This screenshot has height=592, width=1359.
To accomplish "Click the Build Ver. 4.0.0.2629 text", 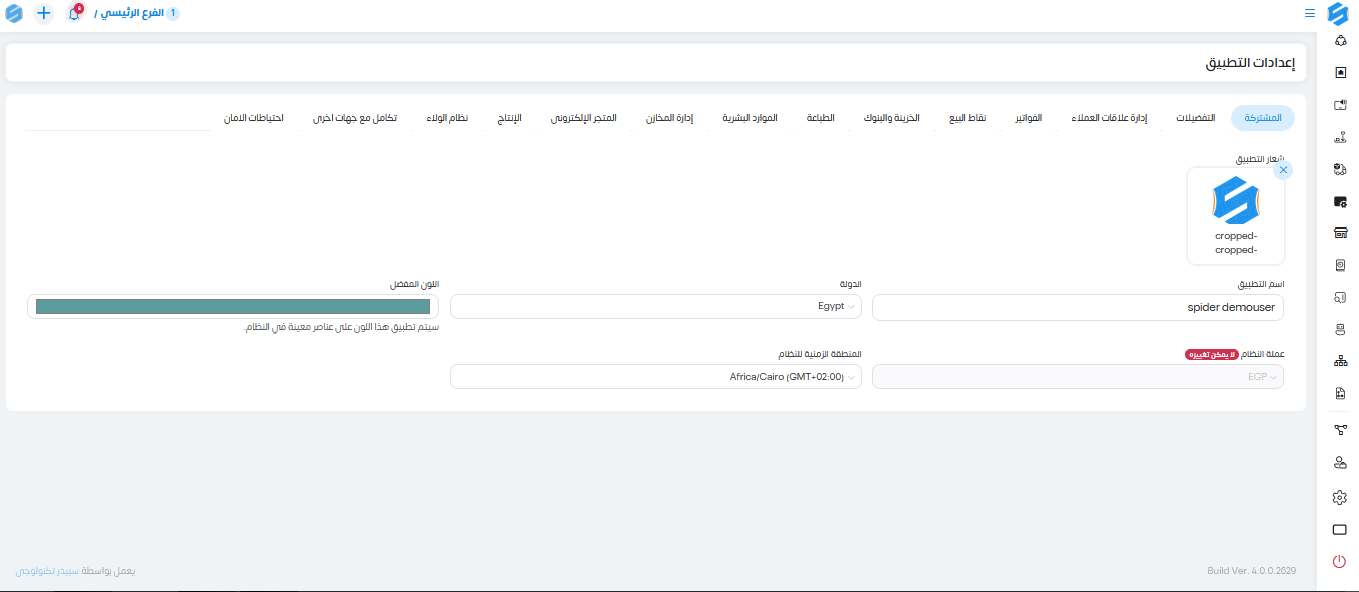I will [1252, 571].
